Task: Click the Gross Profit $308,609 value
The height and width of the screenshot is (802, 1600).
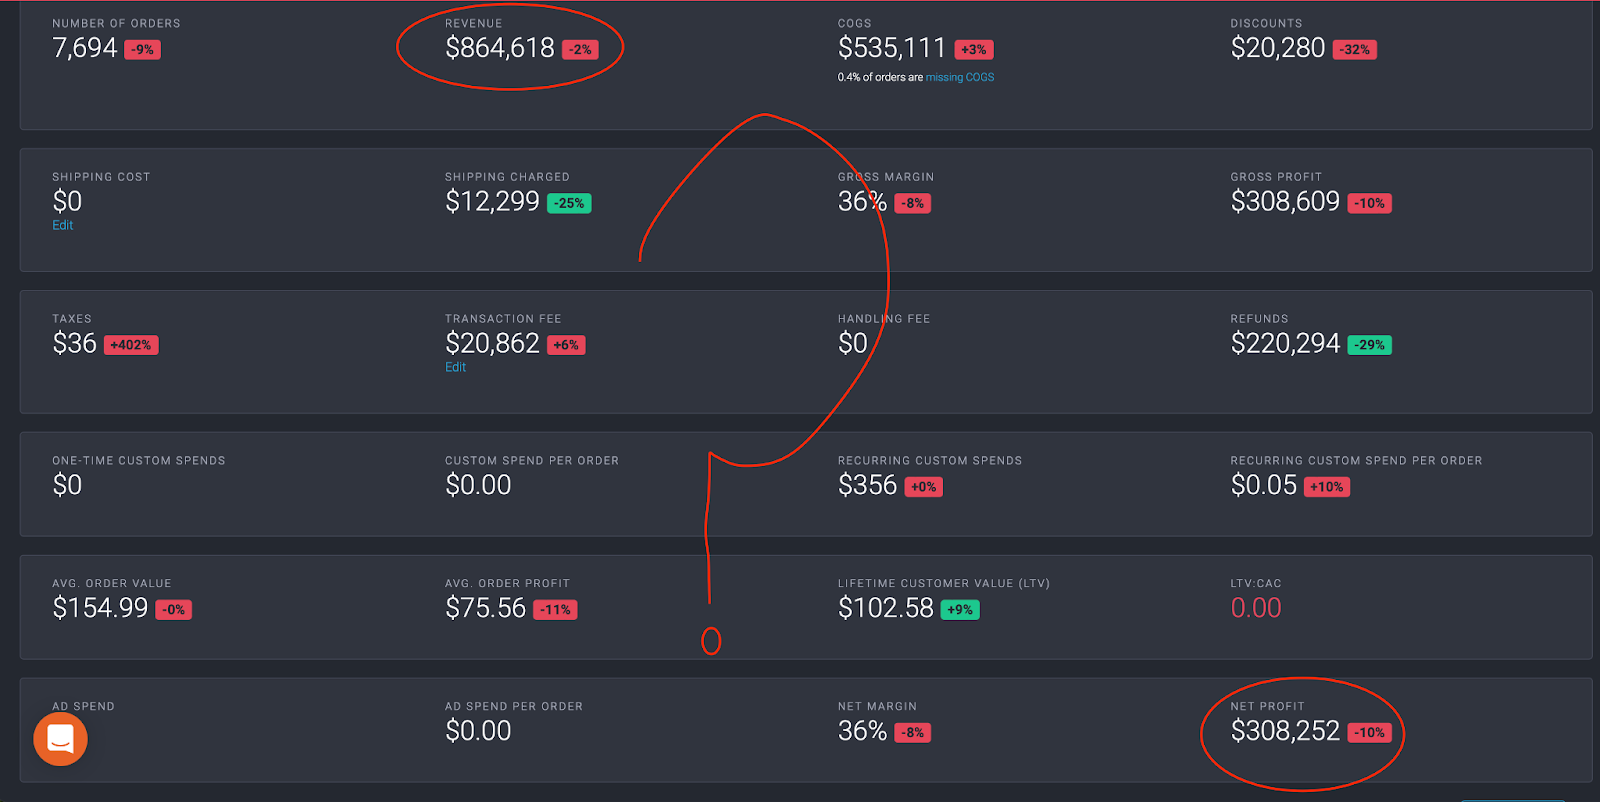Action: 1285,202
